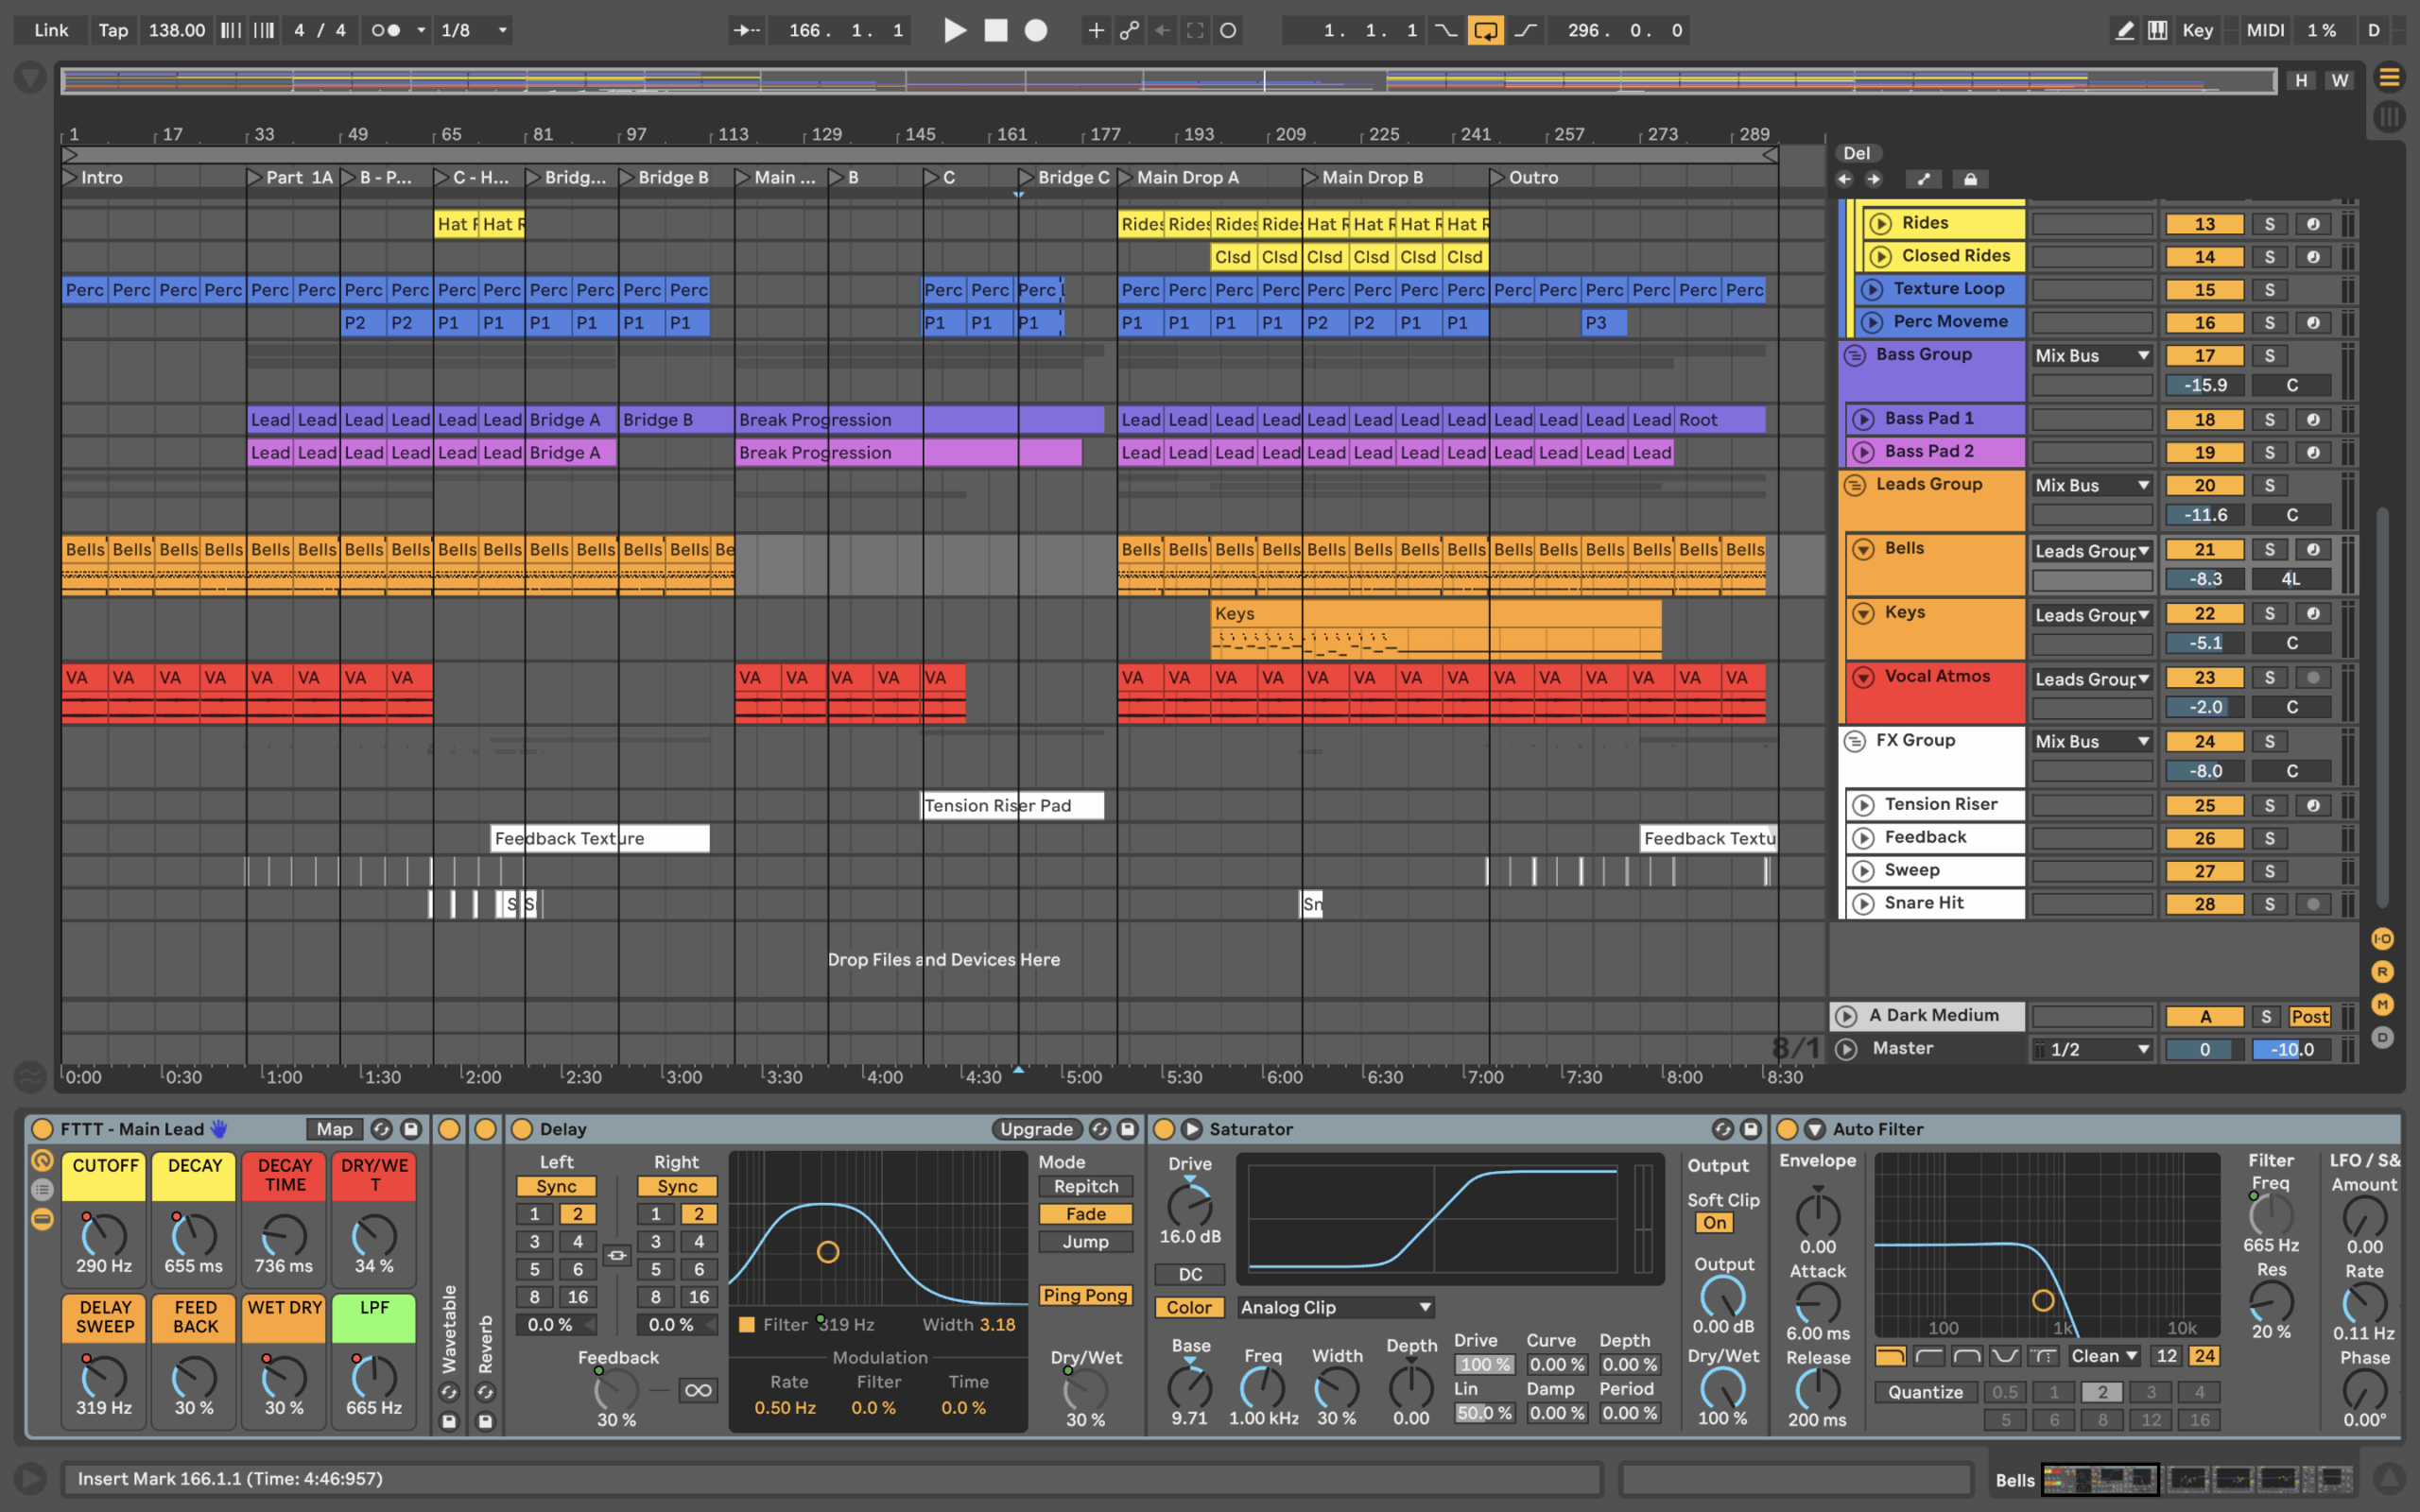Switch to MIDI map mode
This screenshot has height=1512, width=2420.
[2264, 30]
